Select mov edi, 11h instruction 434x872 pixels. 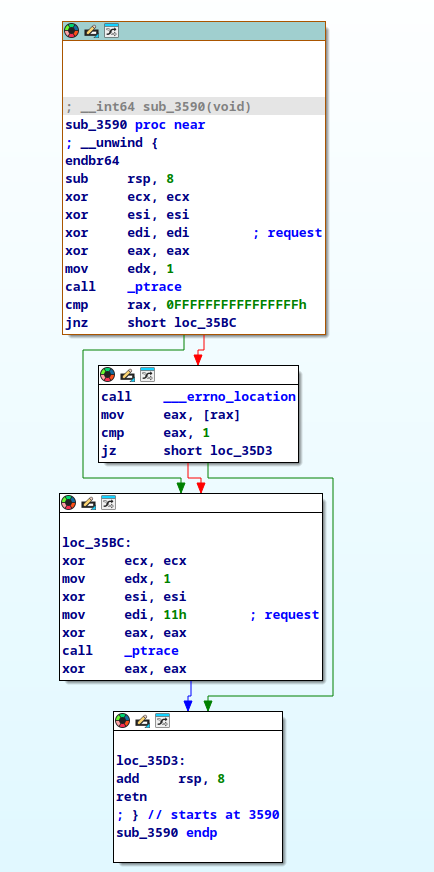tap(124, 615)
